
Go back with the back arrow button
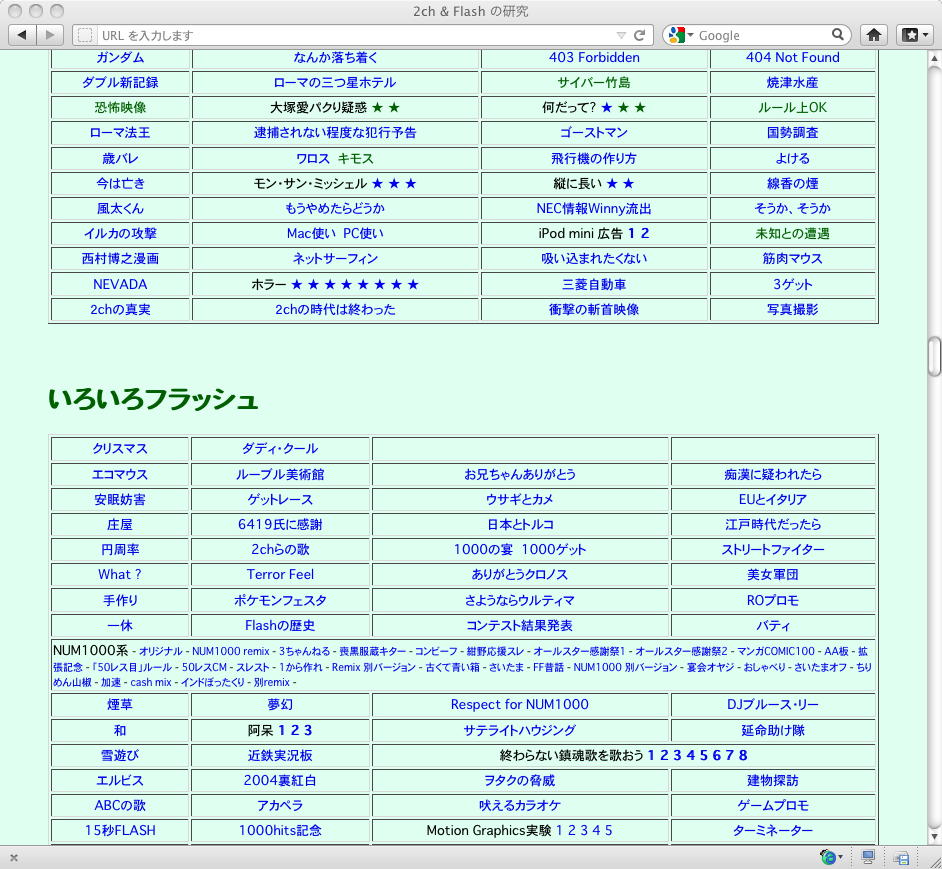pos(22,35)
